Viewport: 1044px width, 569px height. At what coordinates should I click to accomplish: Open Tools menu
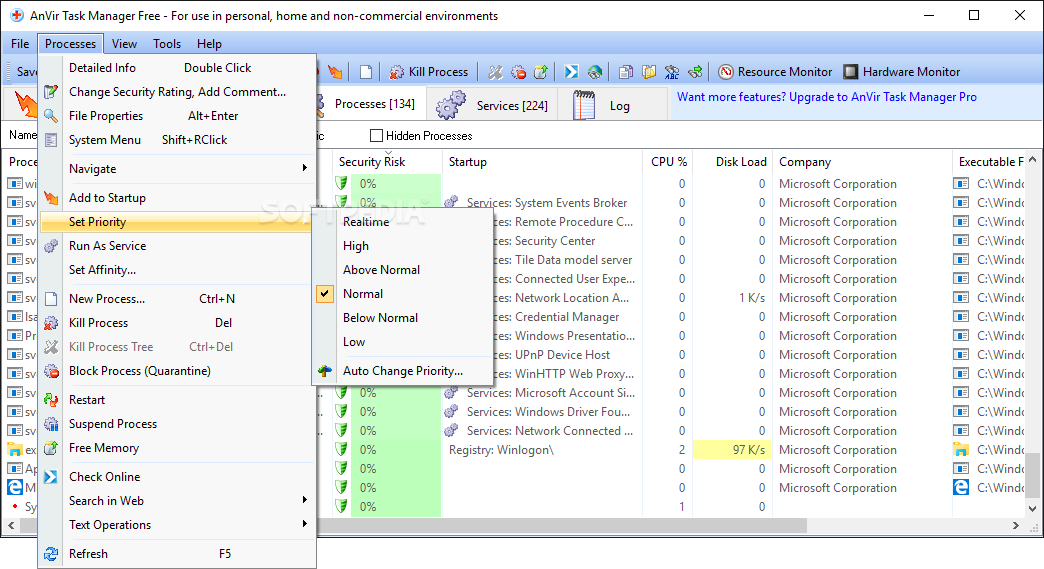167,44
